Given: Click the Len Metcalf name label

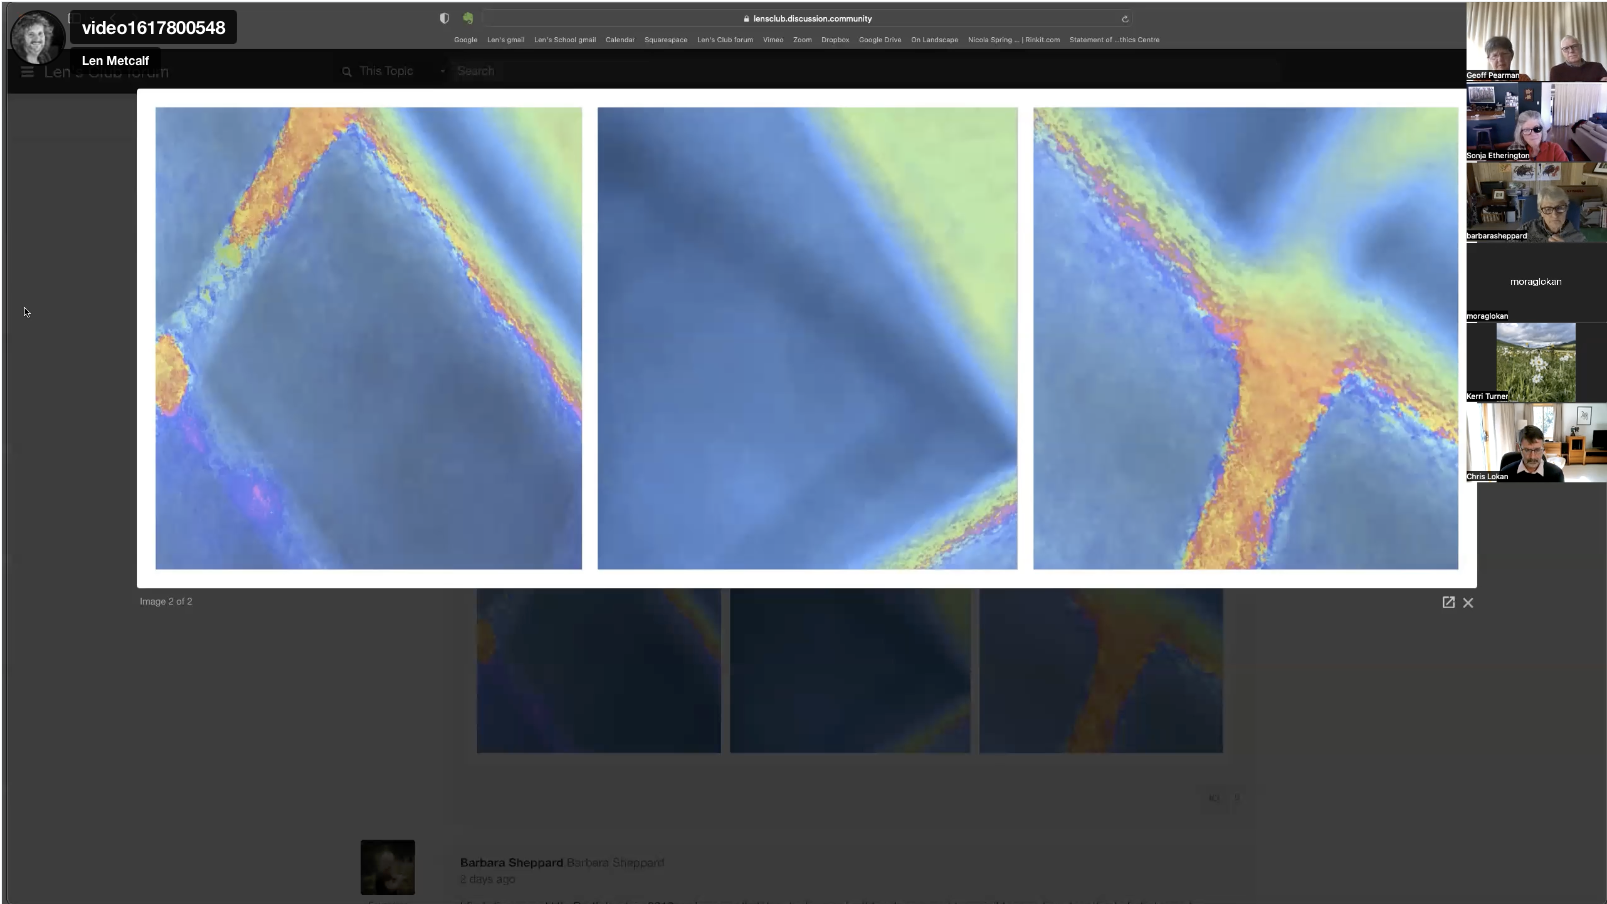Looking at the screenshot, I should coord(115,61).
